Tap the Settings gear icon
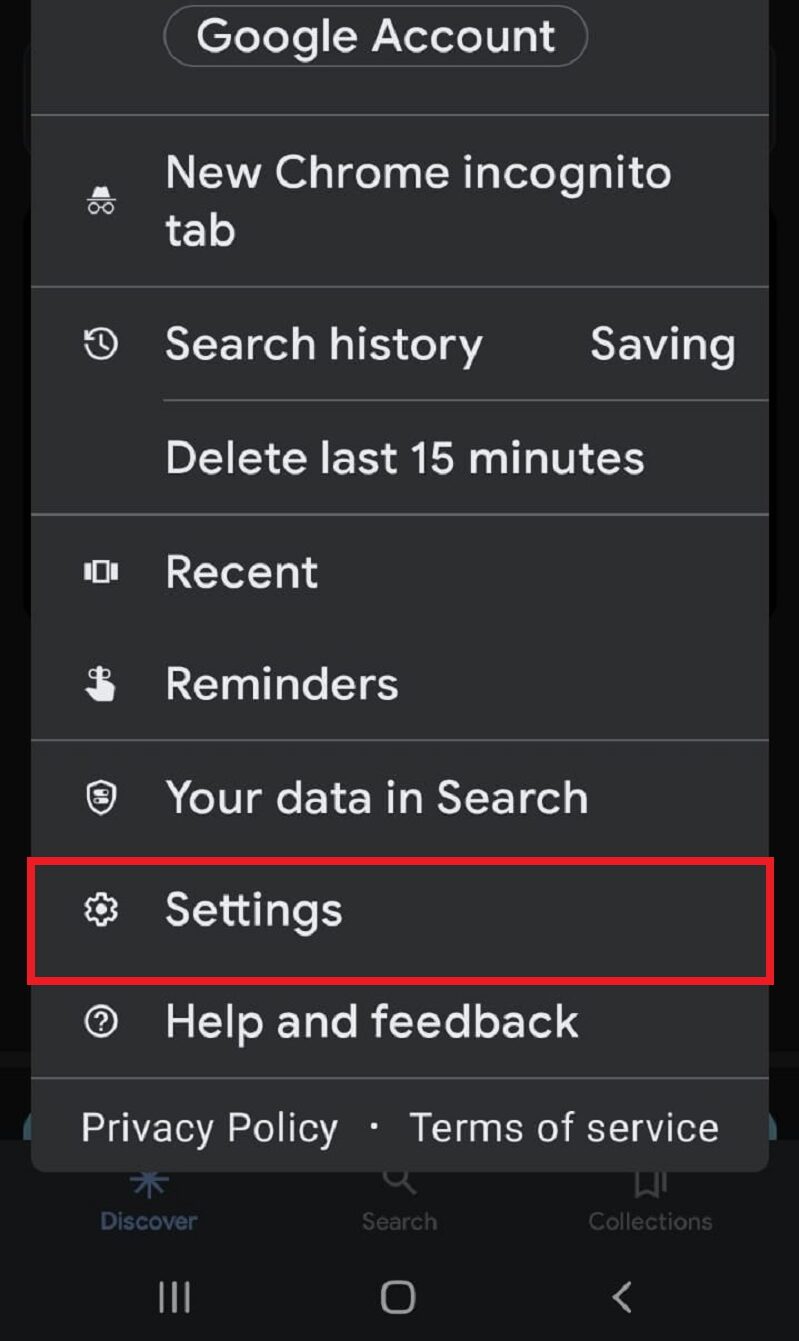Image resolution: width=799 pixels, height=1341 pixels. click(101, 910)
